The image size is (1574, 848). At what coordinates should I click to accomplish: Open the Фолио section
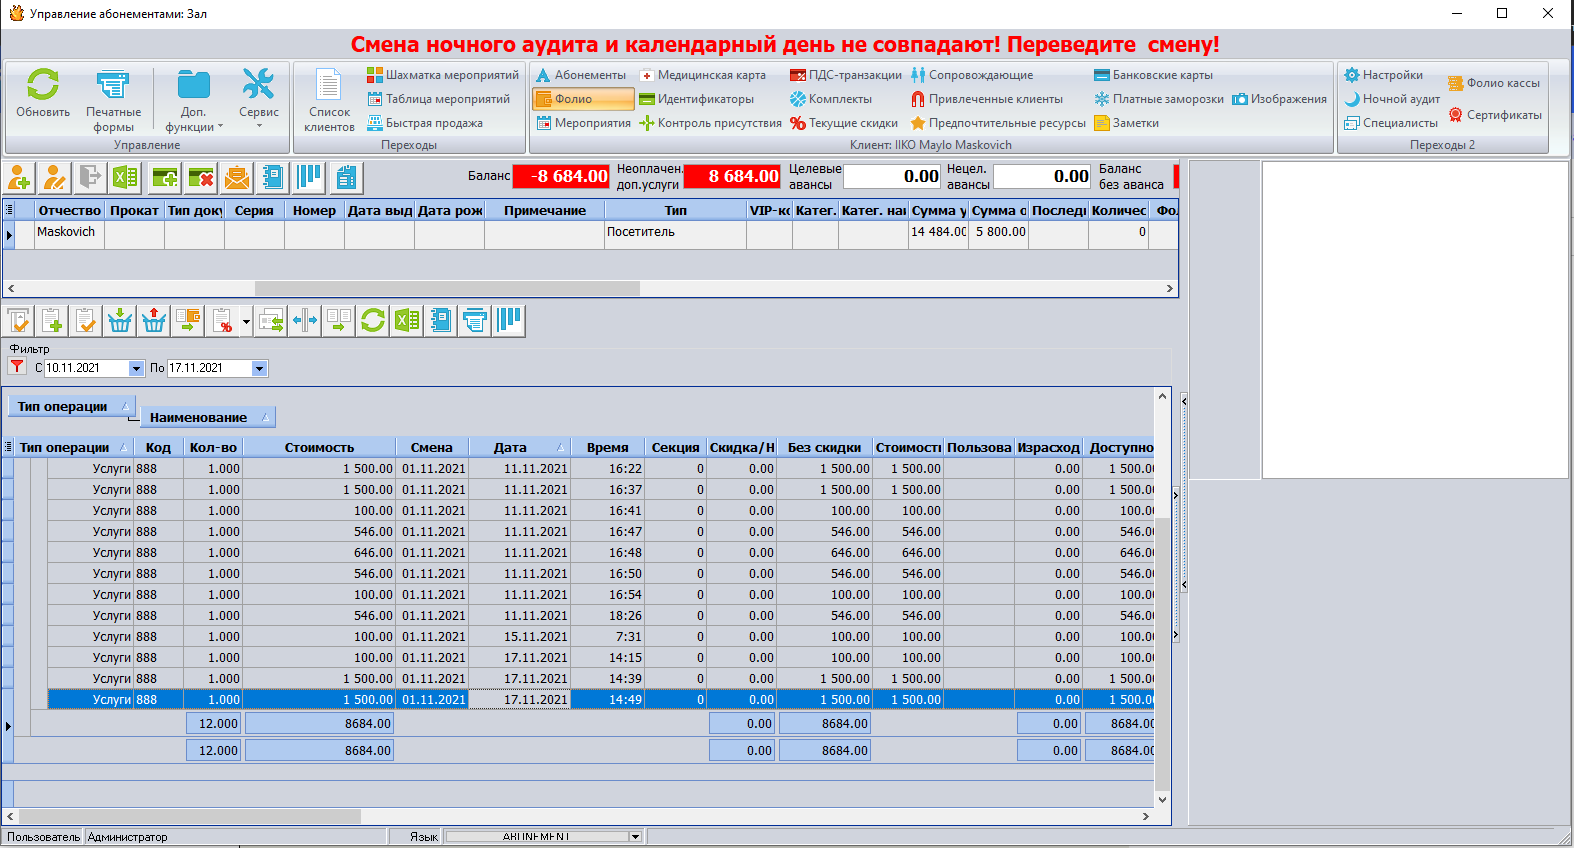coord(583,99)
